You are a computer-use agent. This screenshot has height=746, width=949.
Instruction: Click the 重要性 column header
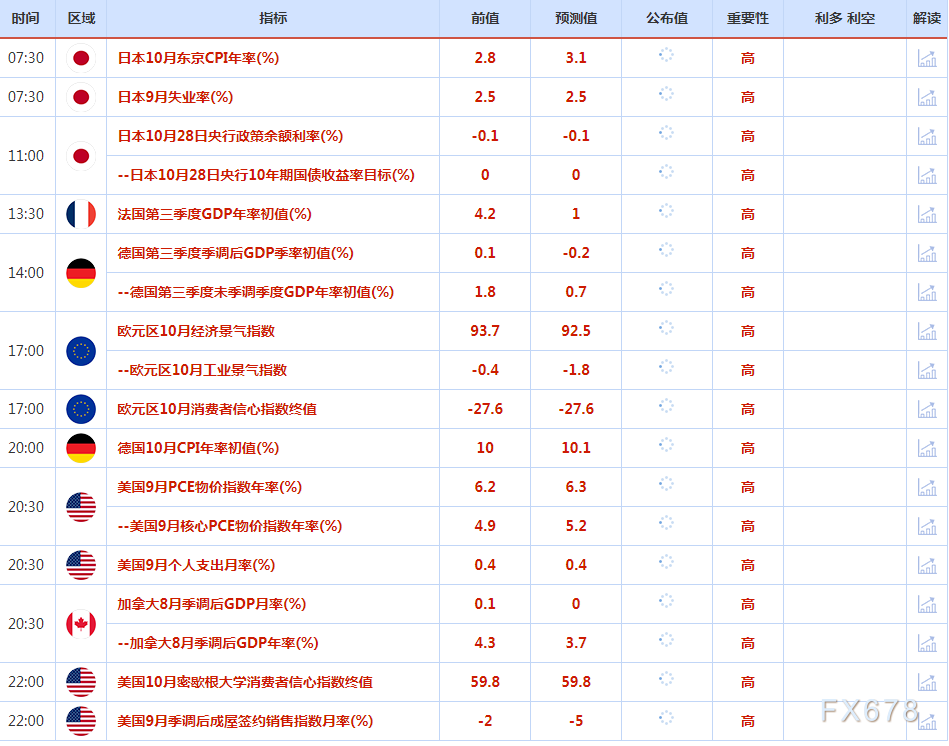(x=747, y=19)
